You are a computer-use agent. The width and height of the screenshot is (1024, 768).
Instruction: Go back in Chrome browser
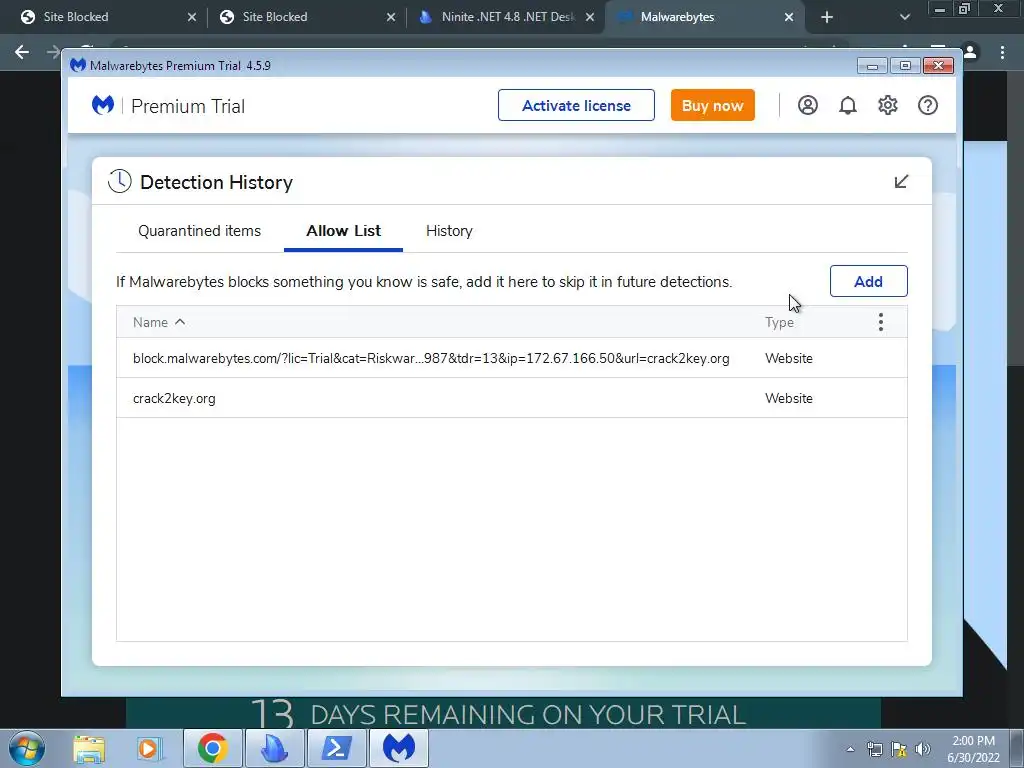pos(22,52)
